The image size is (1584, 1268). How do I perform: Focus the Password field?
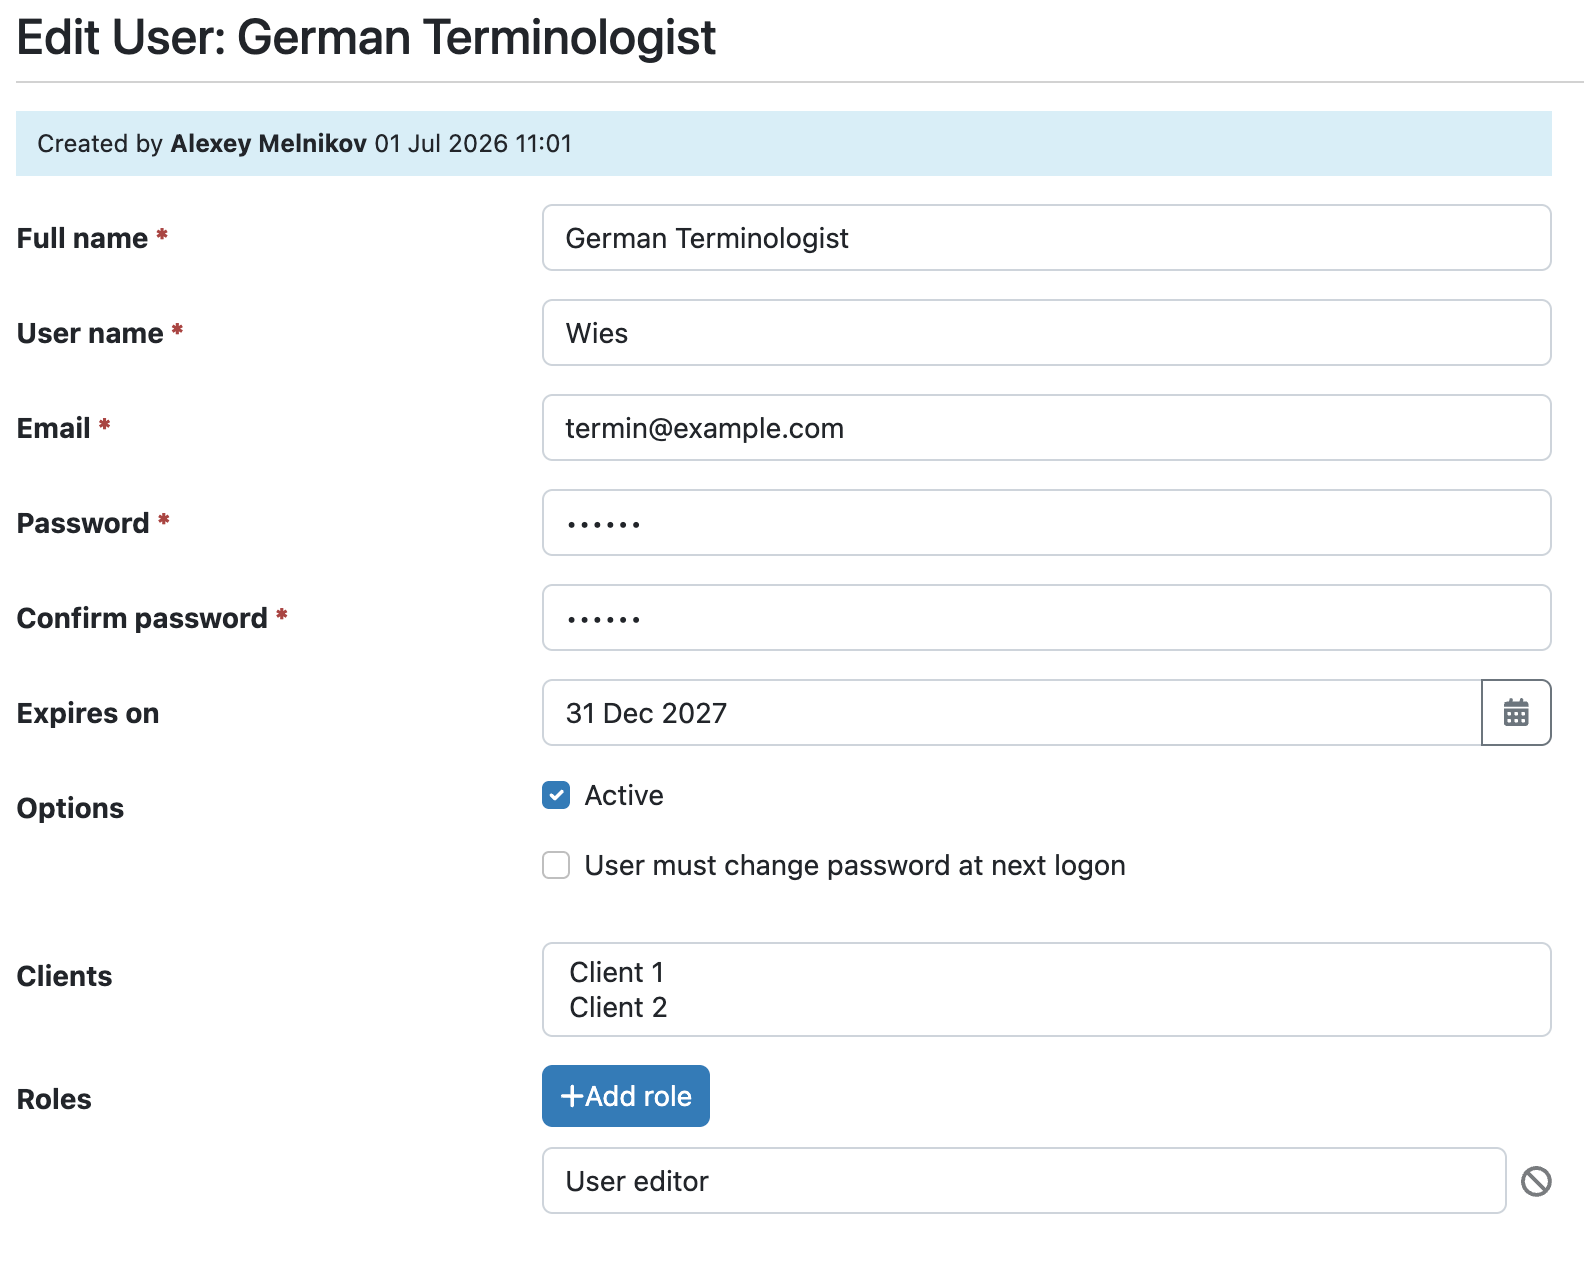point(1047,523)
